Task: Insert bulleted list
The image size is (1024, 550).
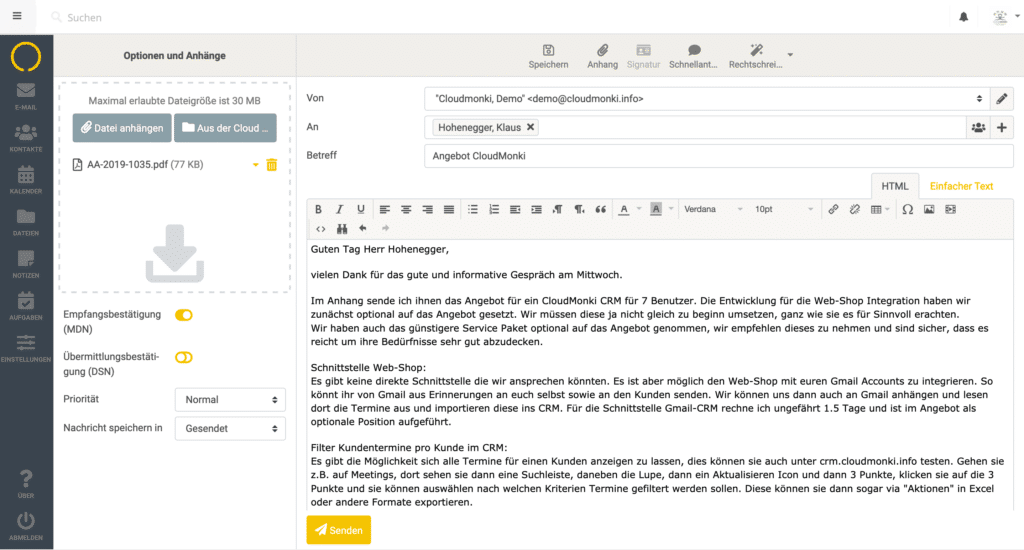Action: coord(473,210)
